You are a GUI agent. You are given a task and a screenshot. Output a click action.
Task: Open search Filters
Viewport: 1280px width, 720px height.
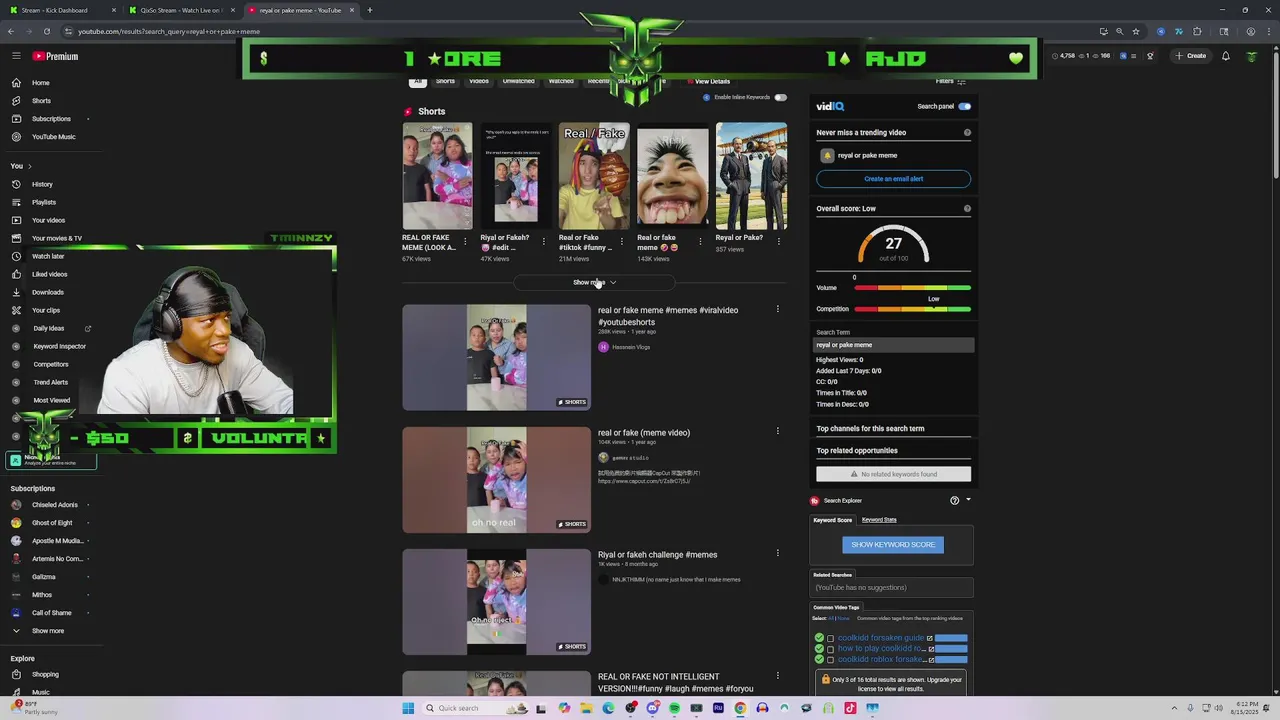tap(950, 81)
